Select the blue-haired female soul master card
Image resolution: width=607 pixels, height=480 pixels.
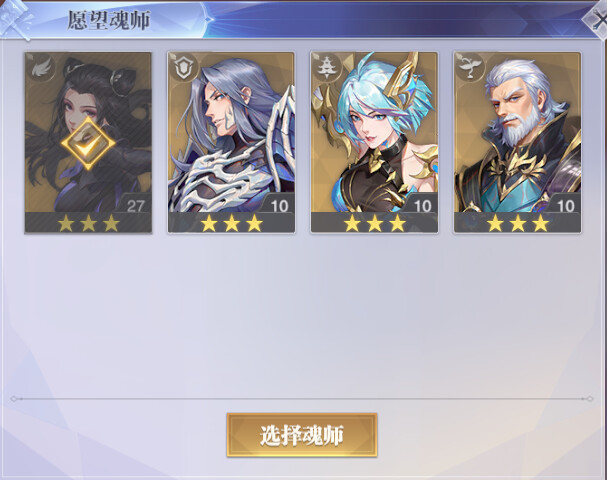tap(374, 142)
